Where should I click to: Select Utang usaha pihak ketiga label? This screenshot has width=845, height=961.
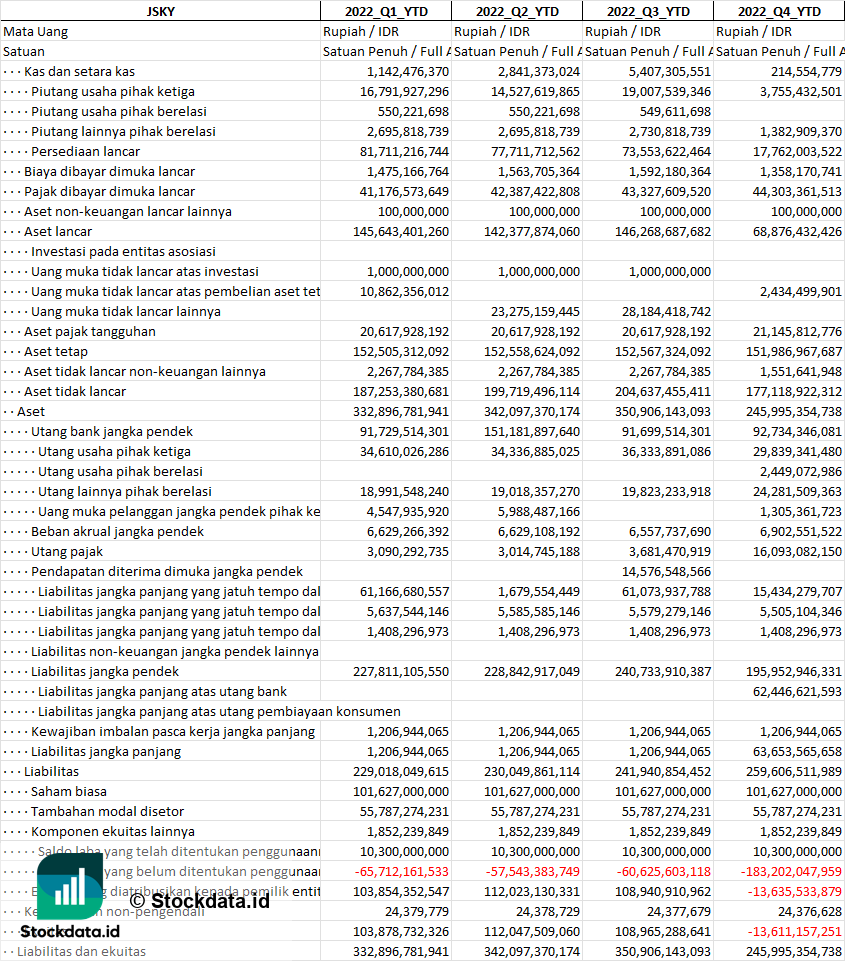click(x=114, y=452)
